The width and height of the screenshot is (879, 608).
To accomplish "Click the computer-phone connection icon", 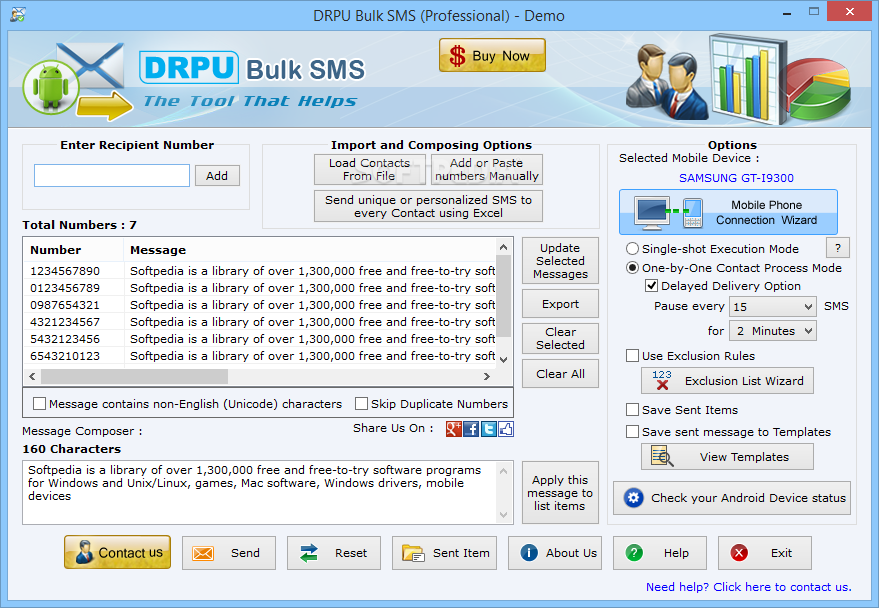I will tap(668, 212).
